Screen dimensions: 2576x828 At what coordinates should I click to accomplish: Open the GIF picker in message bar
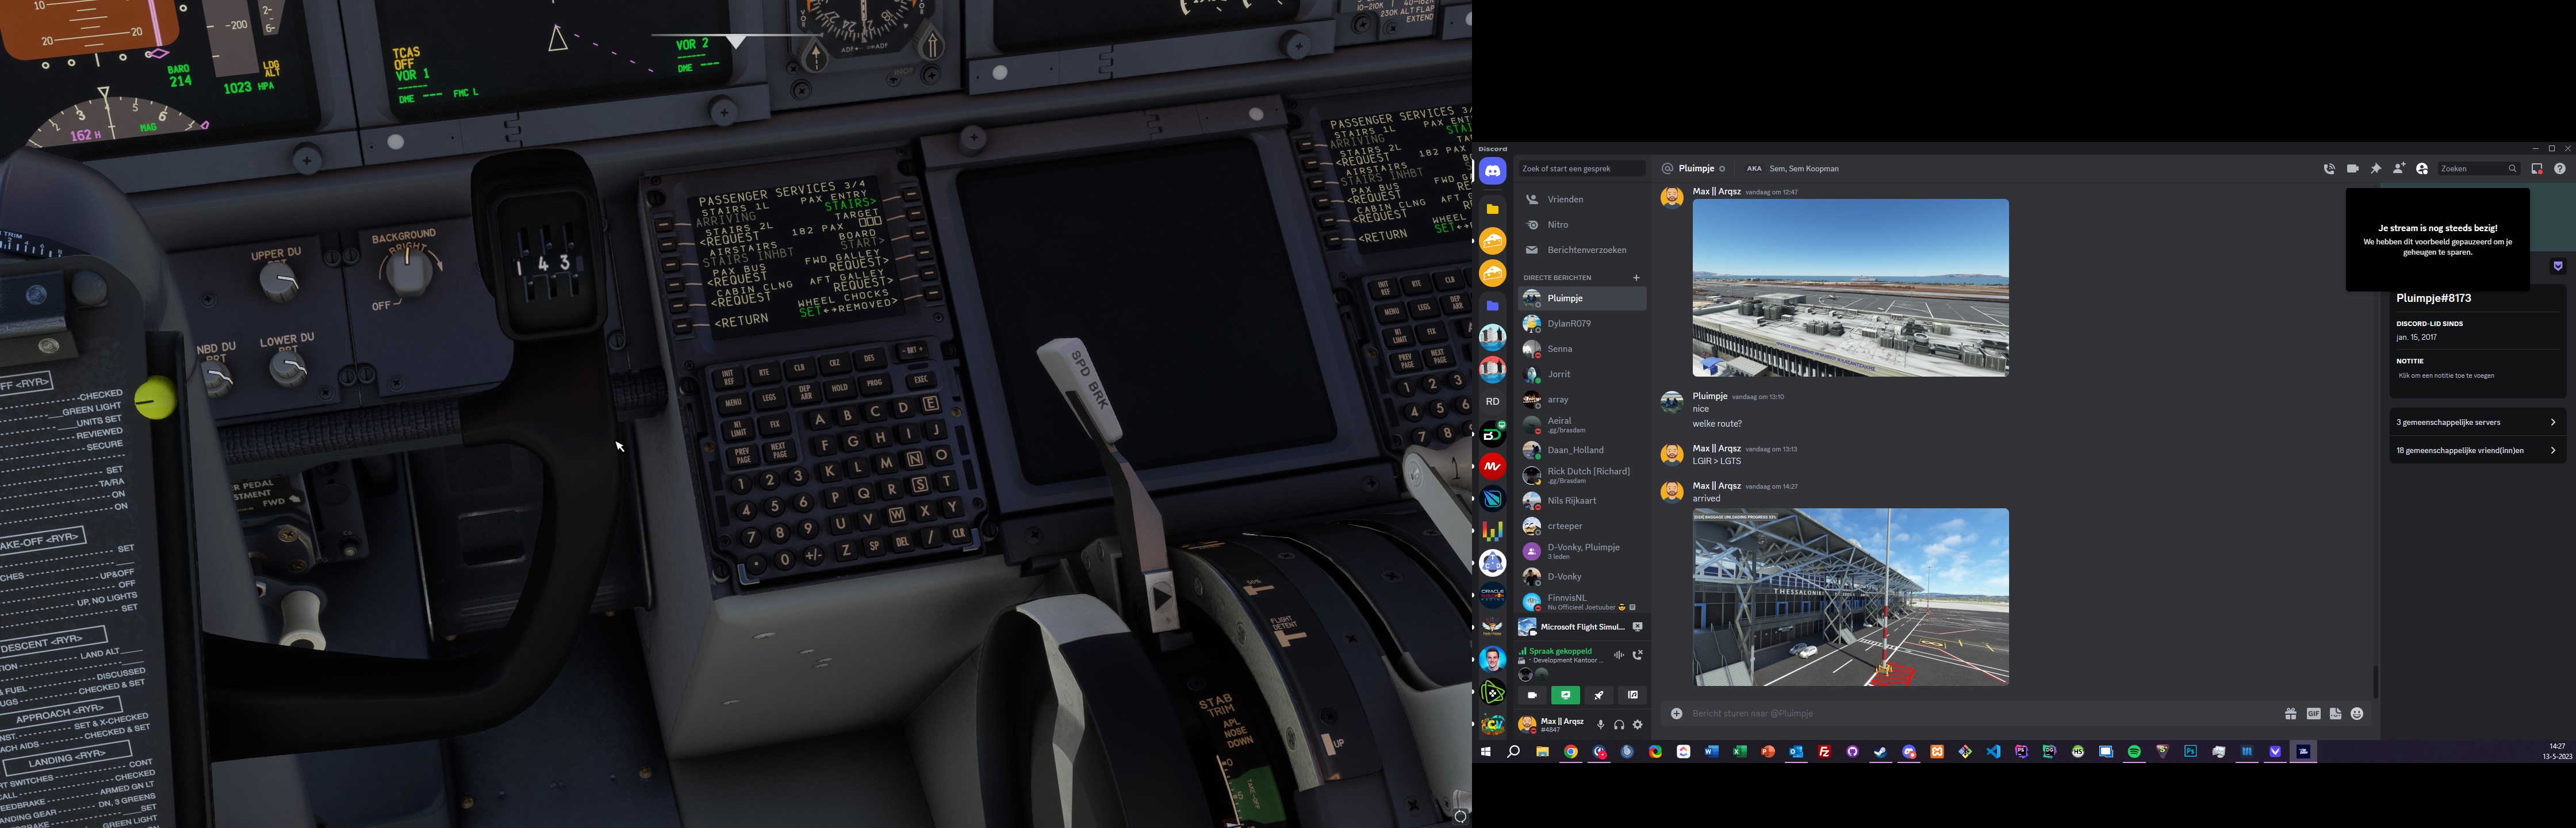[2313, 714]
